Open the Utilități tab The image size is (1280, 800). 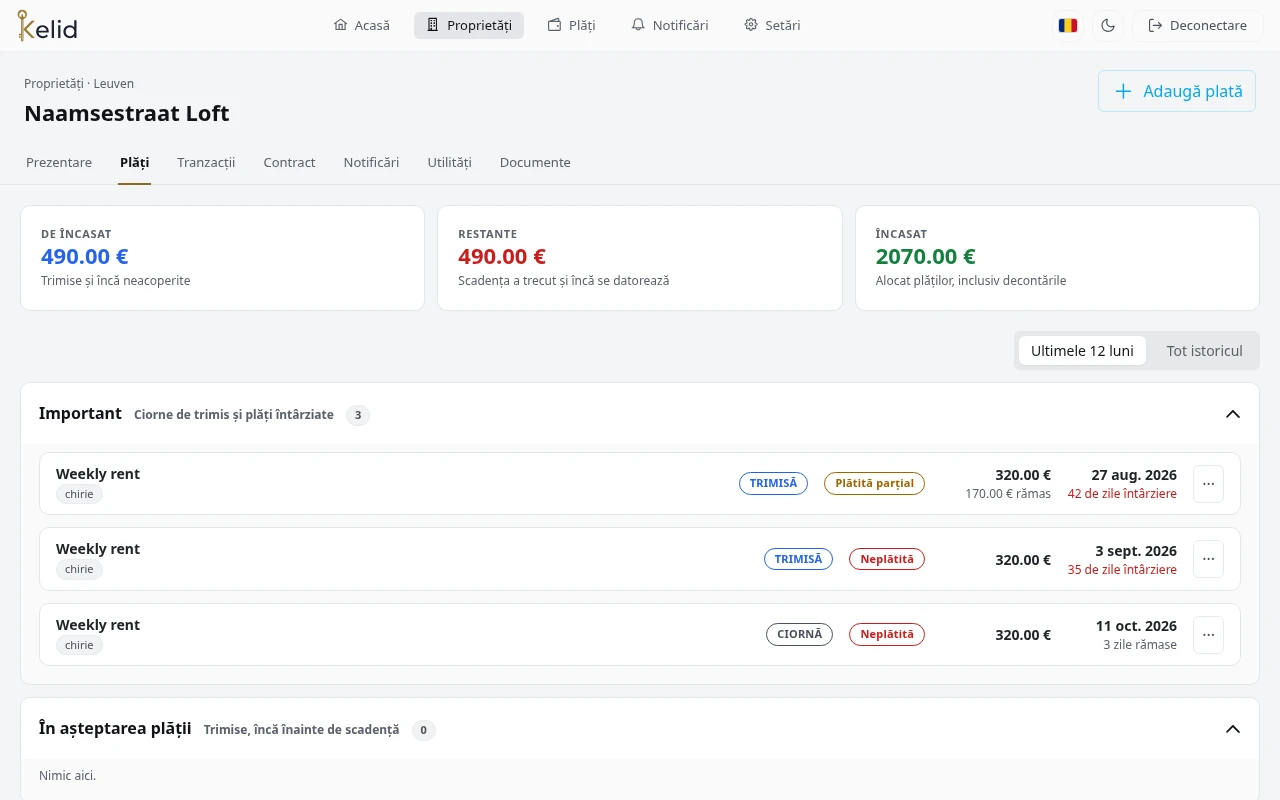(x=449, y=162)
